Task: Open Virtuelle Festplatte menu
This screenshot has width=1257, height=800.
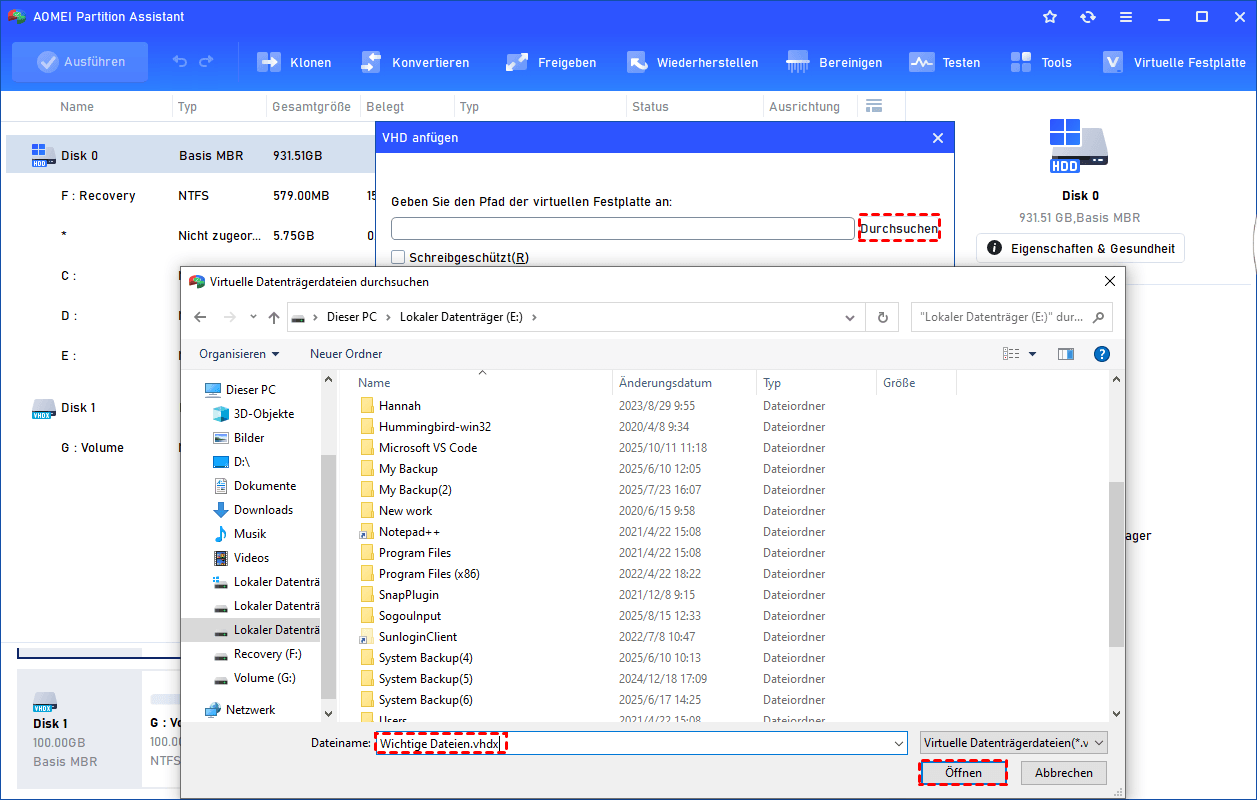Action: [x=1173, y=62]
